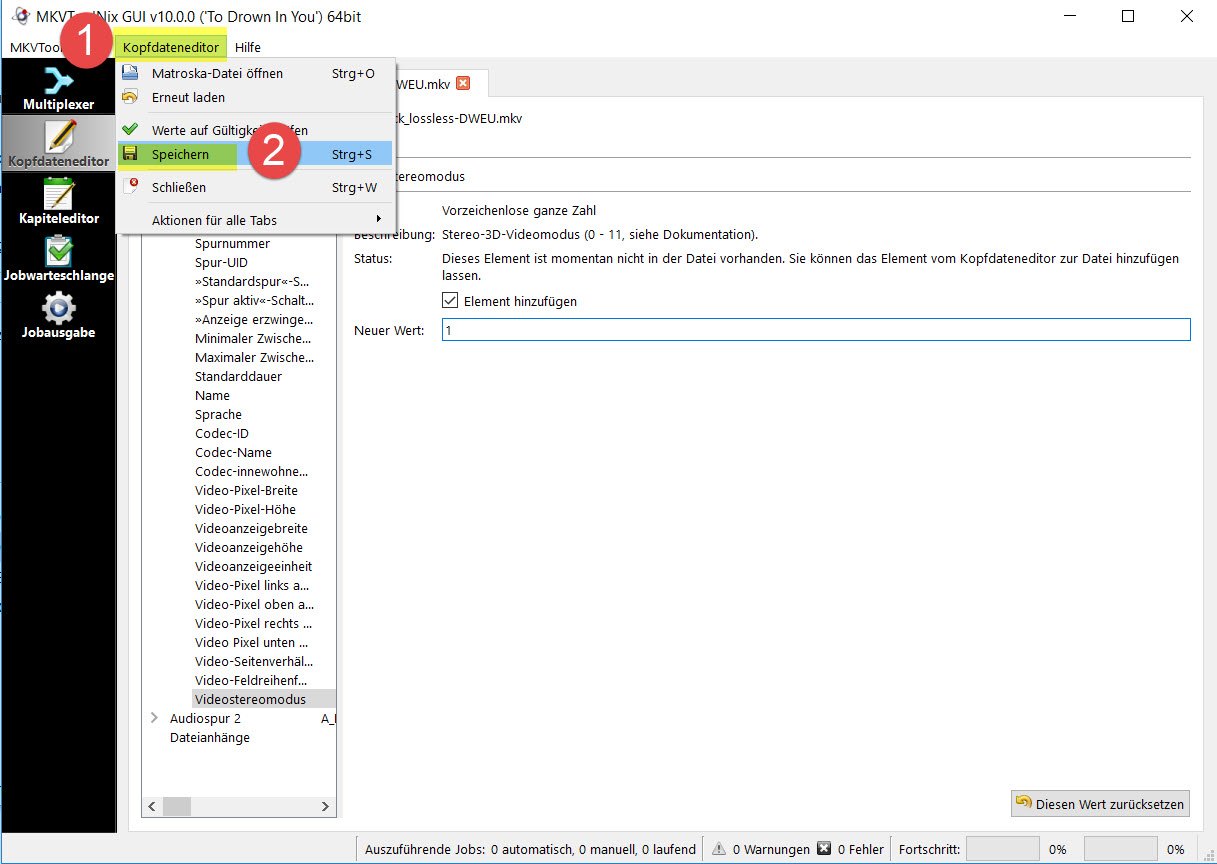Viewport: 1217px width, 864px height.
Task: Open the Aktionen für alle Tabs submenu
Action: tap(255, 220)
